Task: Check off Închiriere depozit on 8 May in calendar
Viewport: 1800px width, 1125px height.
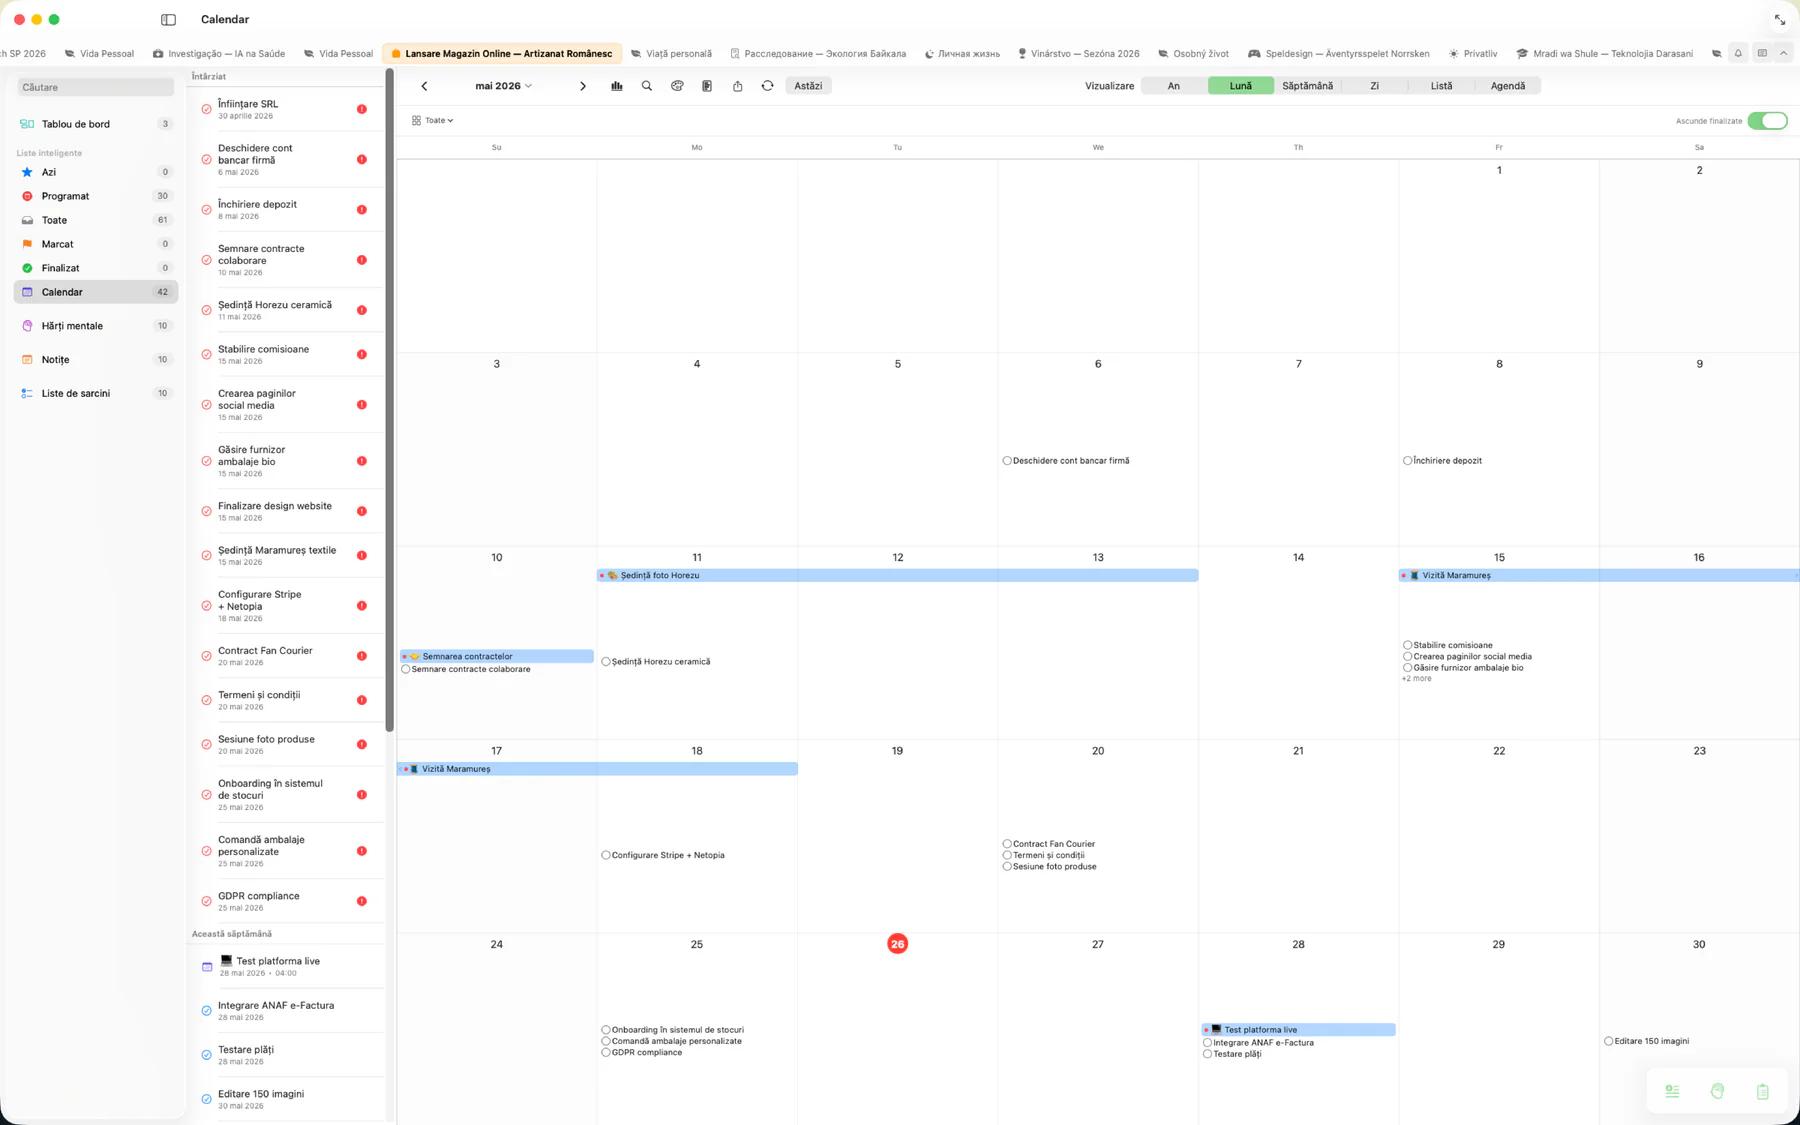Action: (x=1407, y=461)
